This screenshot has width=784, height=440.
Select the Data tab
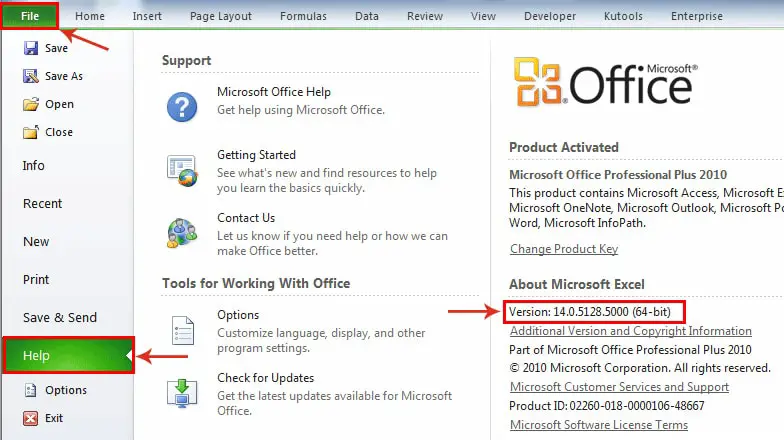pos(366,16)
